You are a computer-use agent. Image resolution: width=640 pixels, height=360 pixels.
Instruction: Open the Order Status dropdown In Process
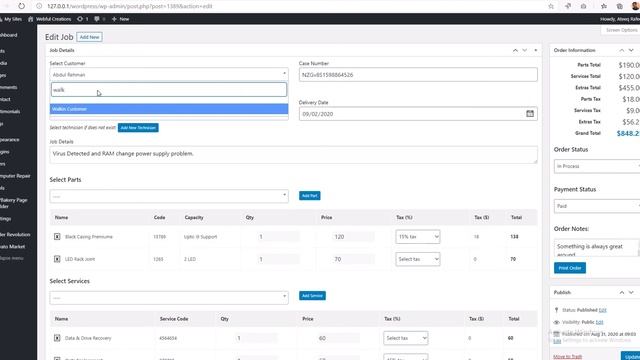(597, 166)
